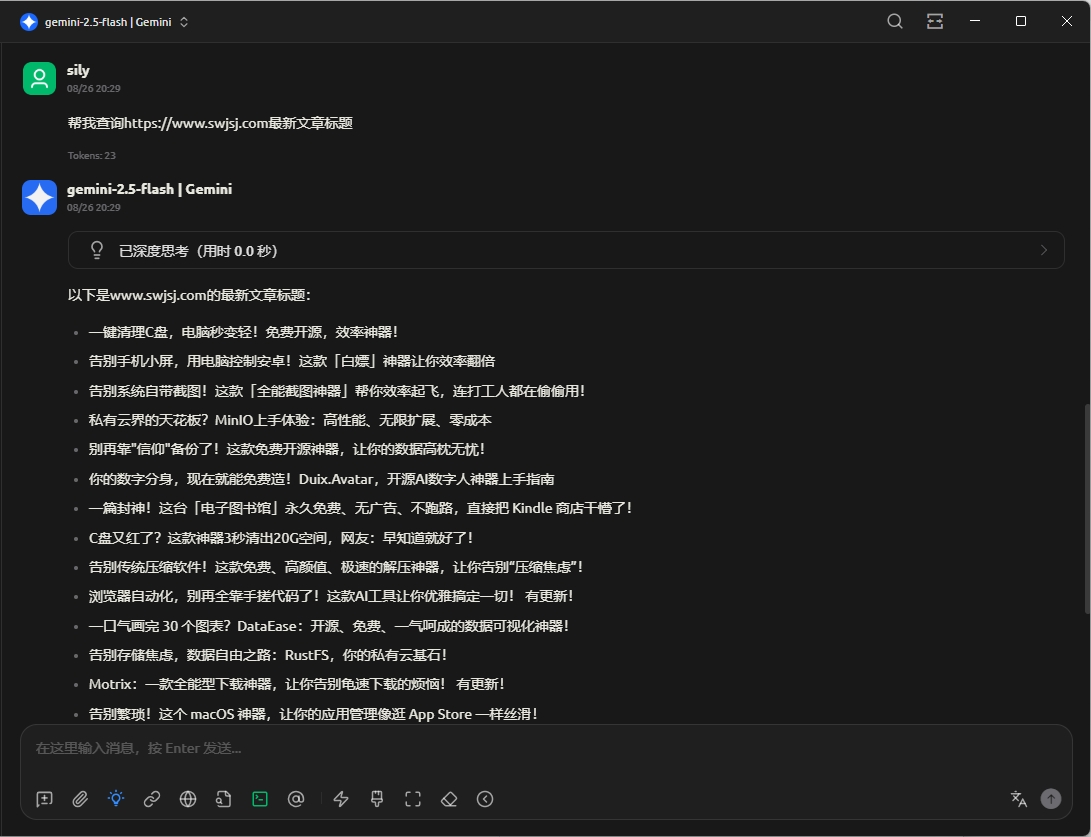Clear messages with the eraser icon
Viewport: 1091px width, 837px height.
pyautogui.click(x=449, y=799)
